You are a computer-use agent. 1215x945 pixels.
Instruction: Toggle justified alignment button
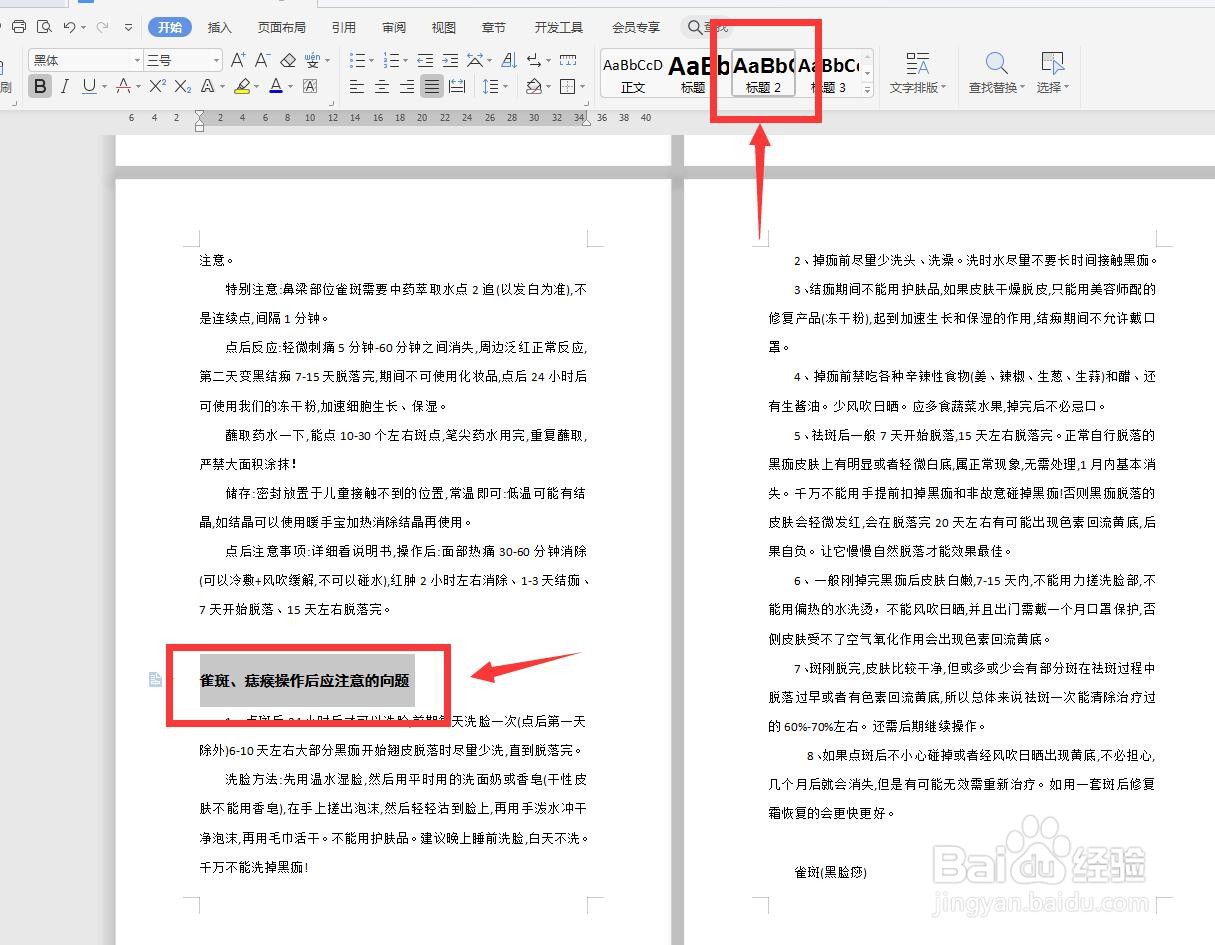click(432, 87)
